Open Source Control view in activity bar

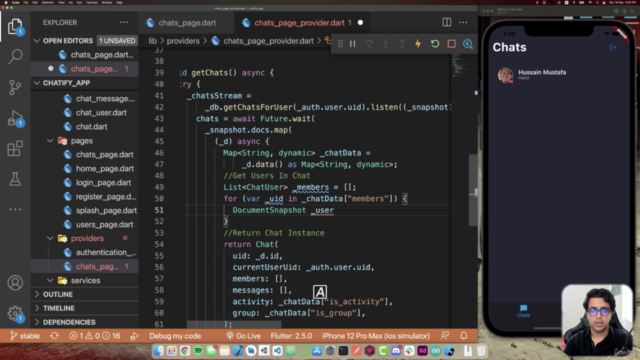click(x=15, y=87)
